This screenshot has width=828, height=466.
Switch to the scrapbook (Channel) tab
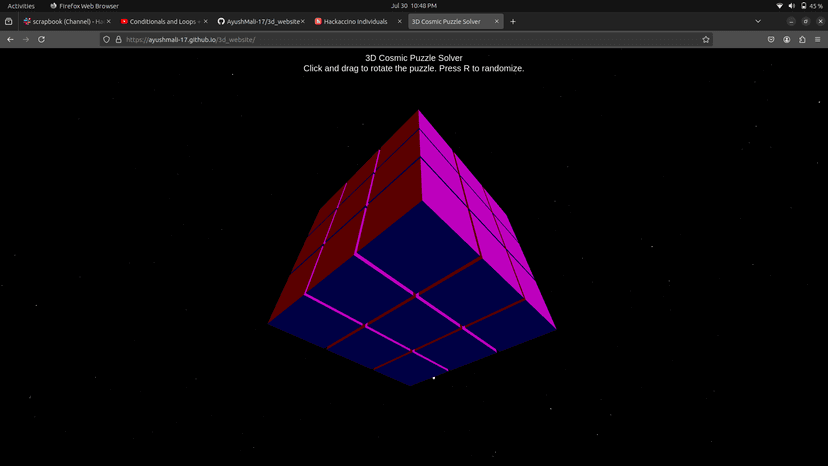pyautogui.click(x=66, y=21)
